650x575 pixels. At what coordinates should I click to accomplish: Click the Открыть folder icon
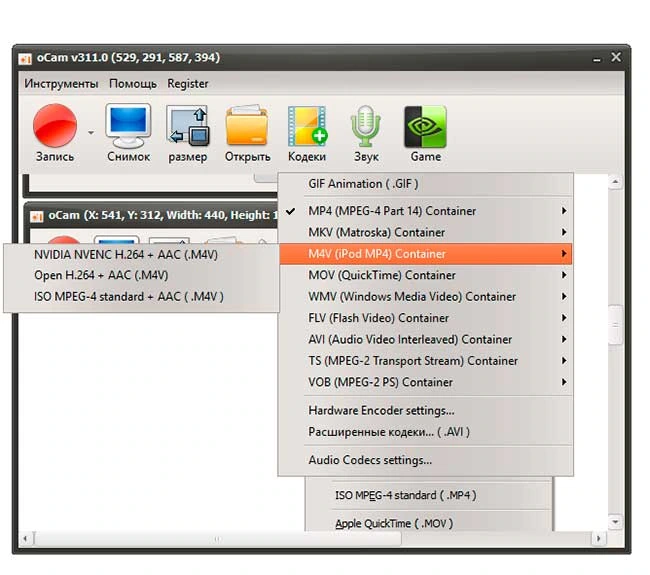(247, 126)
